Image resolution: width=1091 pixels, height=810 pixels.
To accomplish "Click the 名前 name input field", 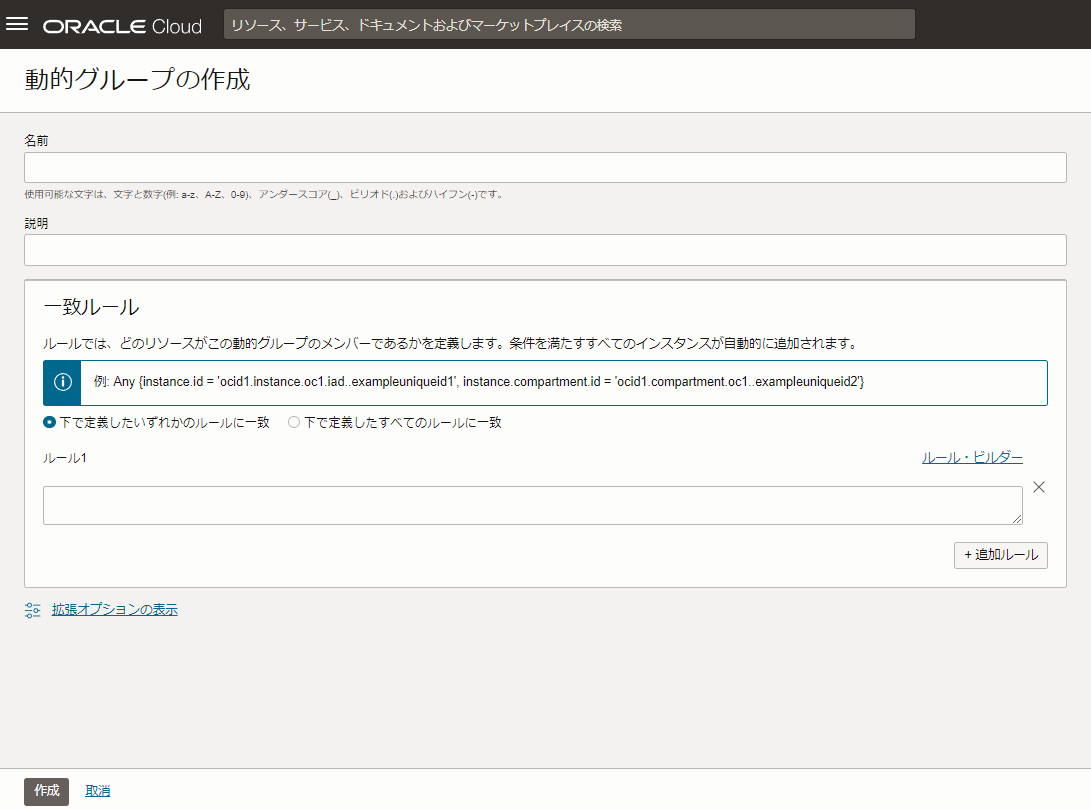I will click(x=545, y=168).
